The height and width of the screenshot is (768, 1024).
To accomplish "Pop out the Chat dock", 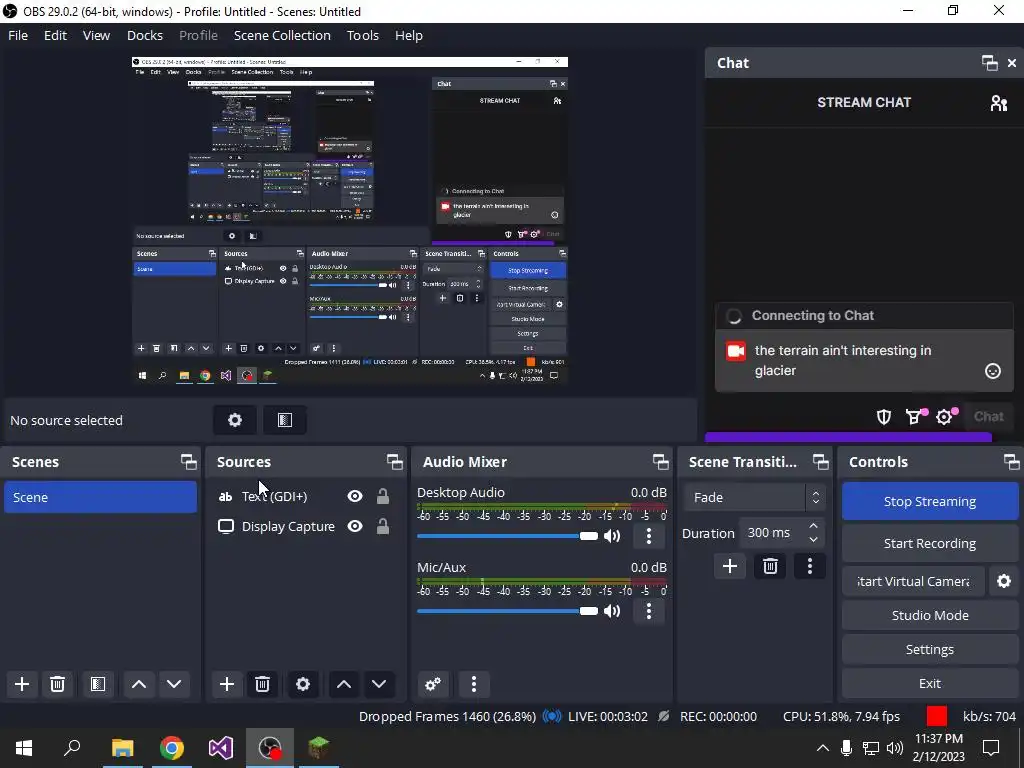I will pos(989,63).
